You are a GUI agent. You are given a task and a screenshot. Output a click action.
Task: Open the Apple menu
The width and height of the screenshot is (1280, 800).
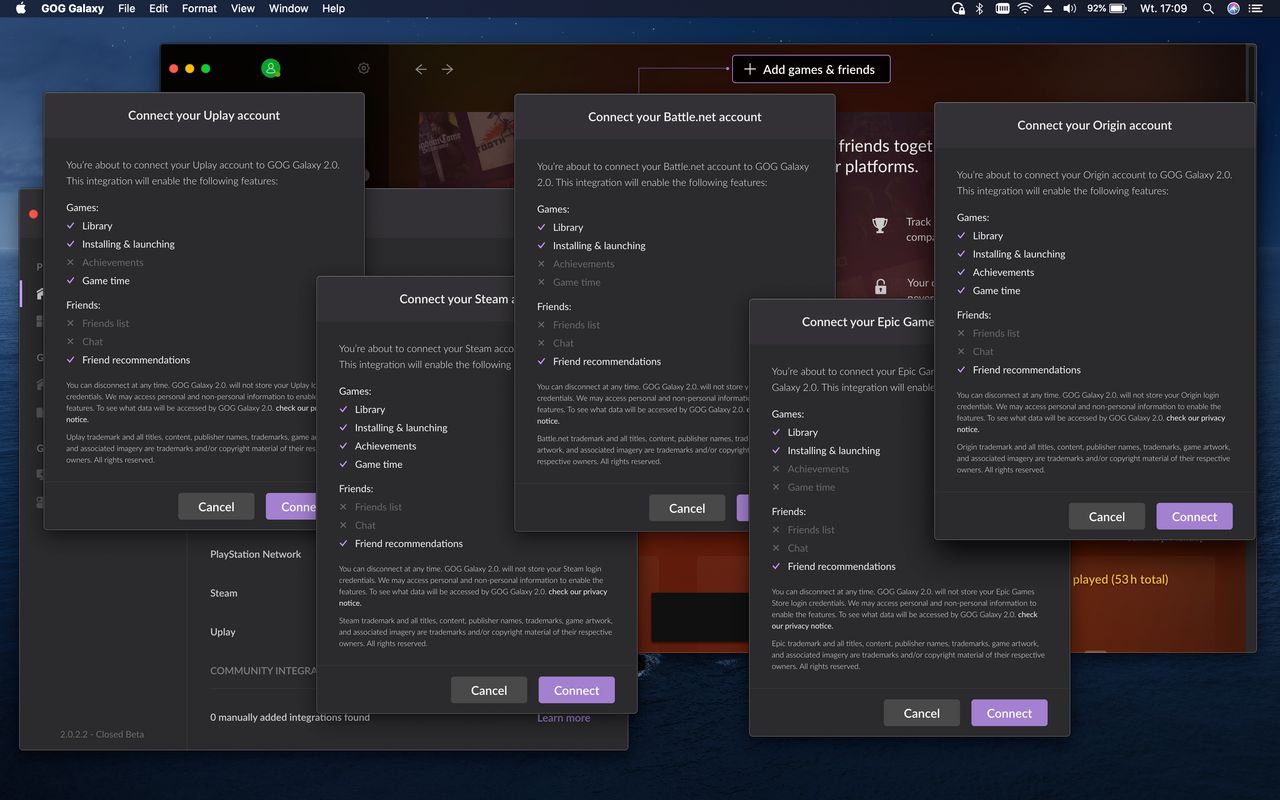coord(21,8)
